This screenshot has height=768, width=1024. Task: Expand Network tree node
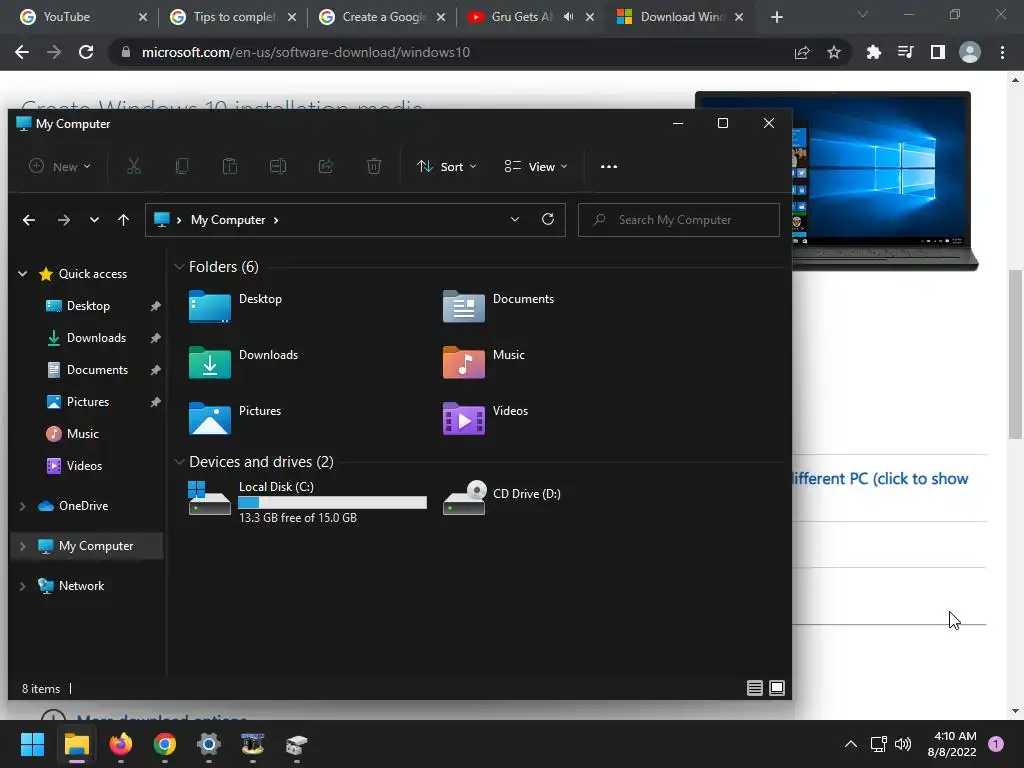pos(23,586)
